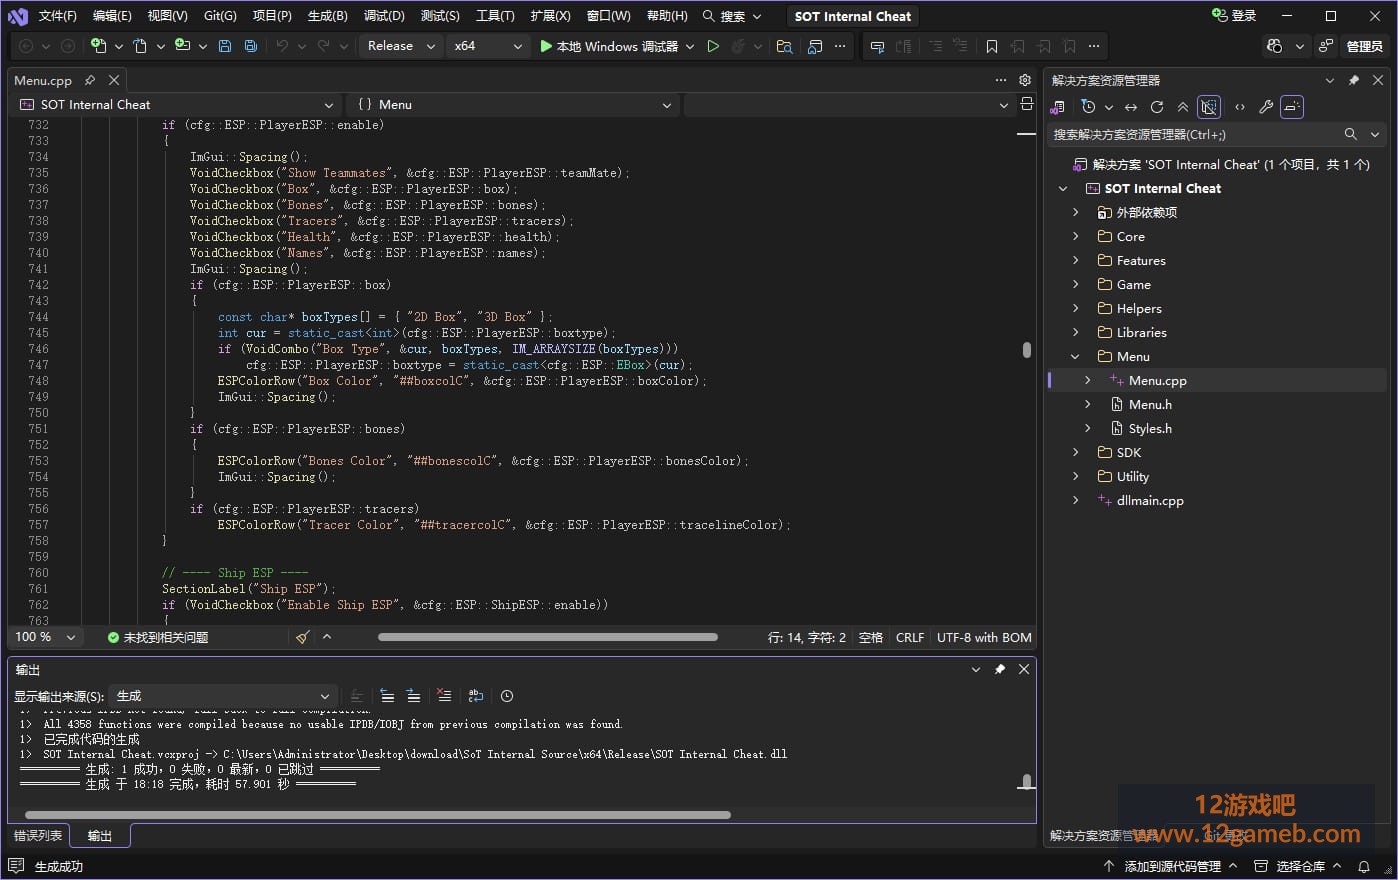
Task: Toggle pin on the Menu.cpp tab
Action: pos(90,80)
